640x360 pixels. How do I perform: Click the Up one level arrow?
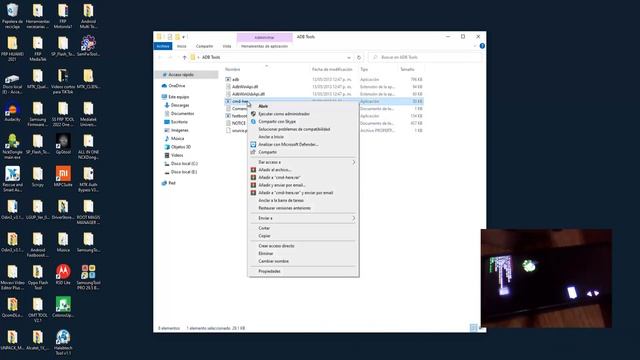click(184, 58)
